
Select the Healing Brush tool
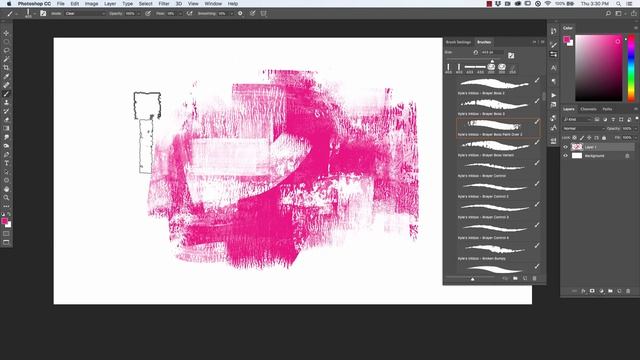coord(6,85)
